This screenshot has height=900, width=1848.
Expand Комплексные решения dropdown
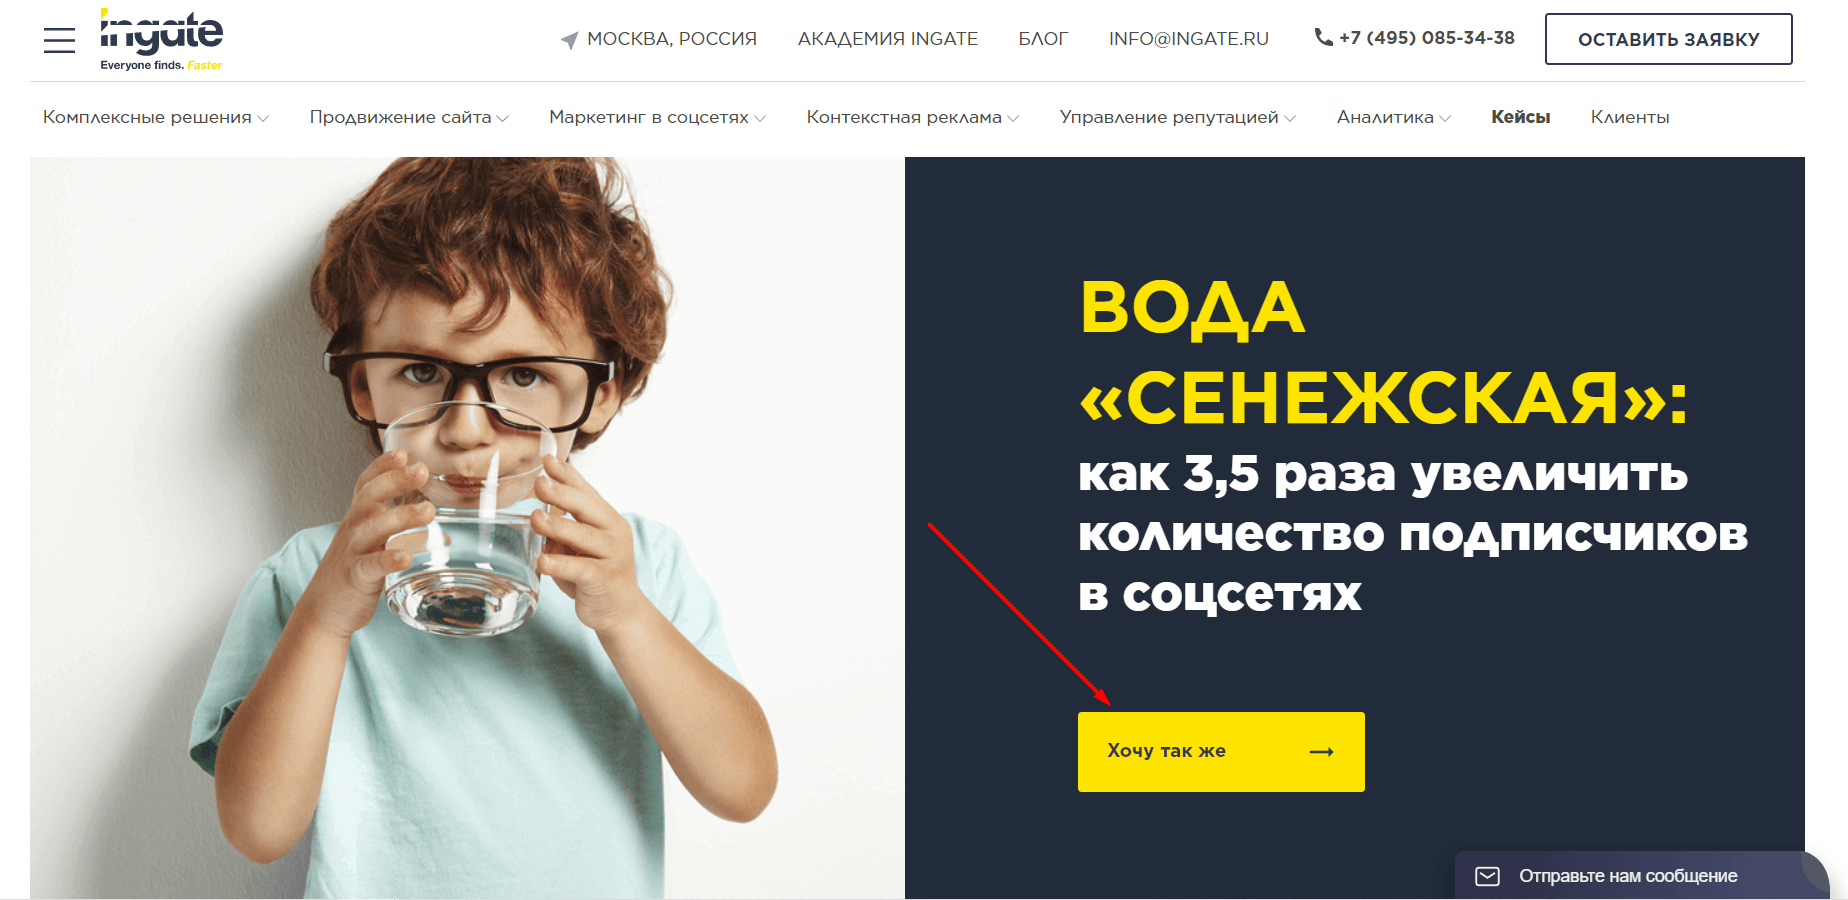point(155,117)
